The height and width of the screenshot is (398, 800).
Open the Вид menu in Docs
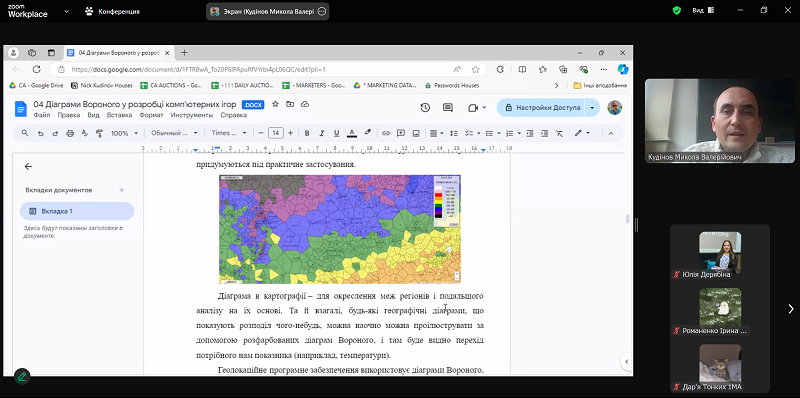[x=93, y=115]
